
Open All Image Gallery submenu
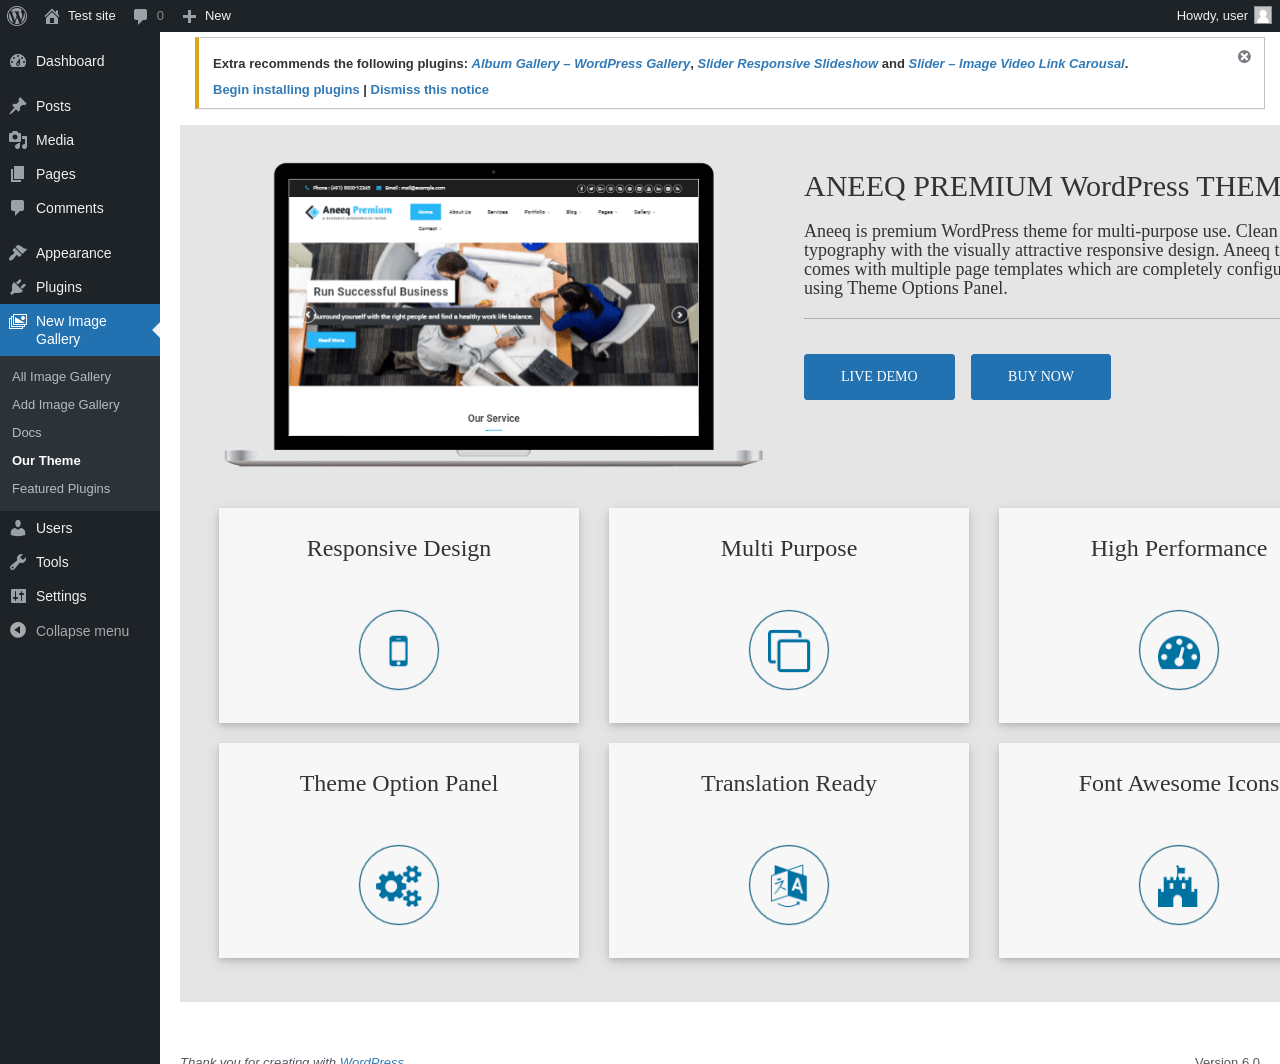pyautogui.click(x=61, y=377)
